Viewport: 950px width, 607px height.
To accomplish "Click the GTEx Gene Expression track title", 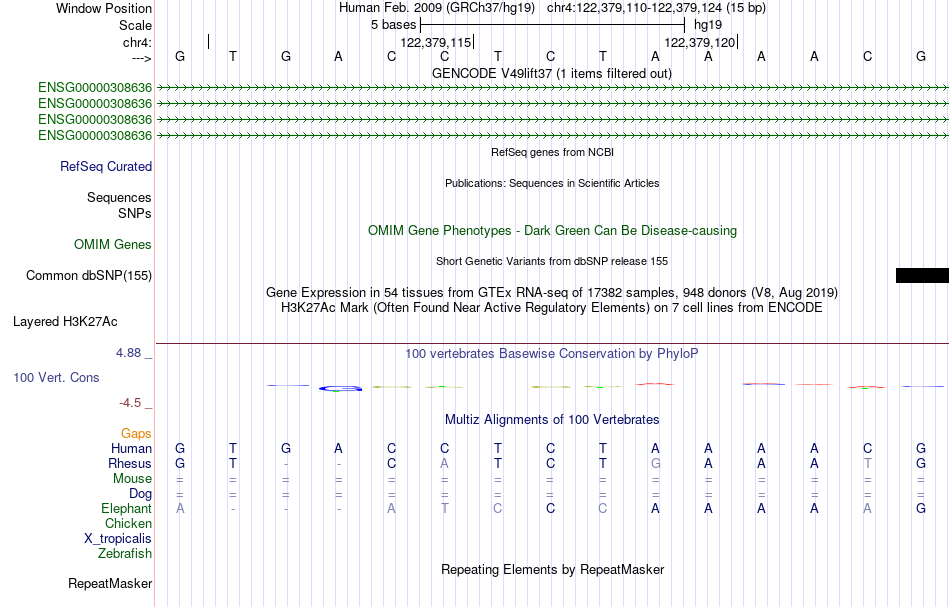I will [552, 293].
